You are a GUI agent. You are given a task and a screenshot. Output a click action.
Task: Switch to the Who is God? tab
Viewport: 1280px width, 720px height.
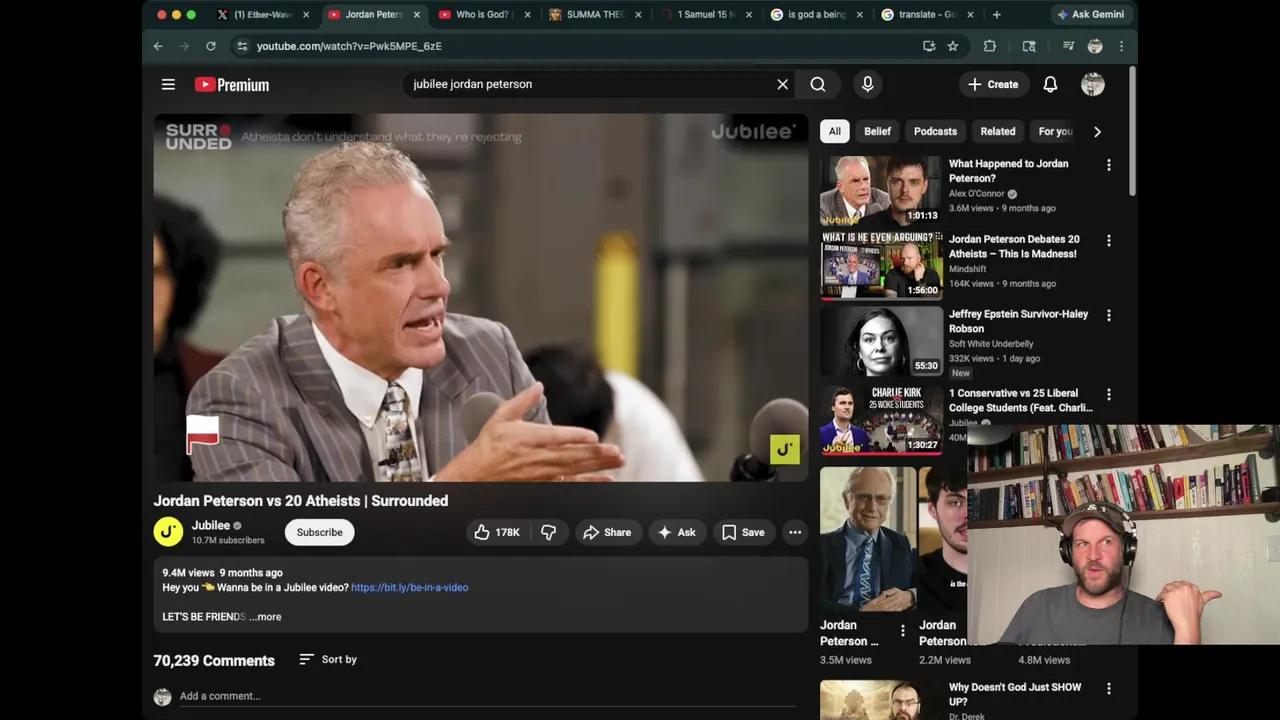[483, 15]
